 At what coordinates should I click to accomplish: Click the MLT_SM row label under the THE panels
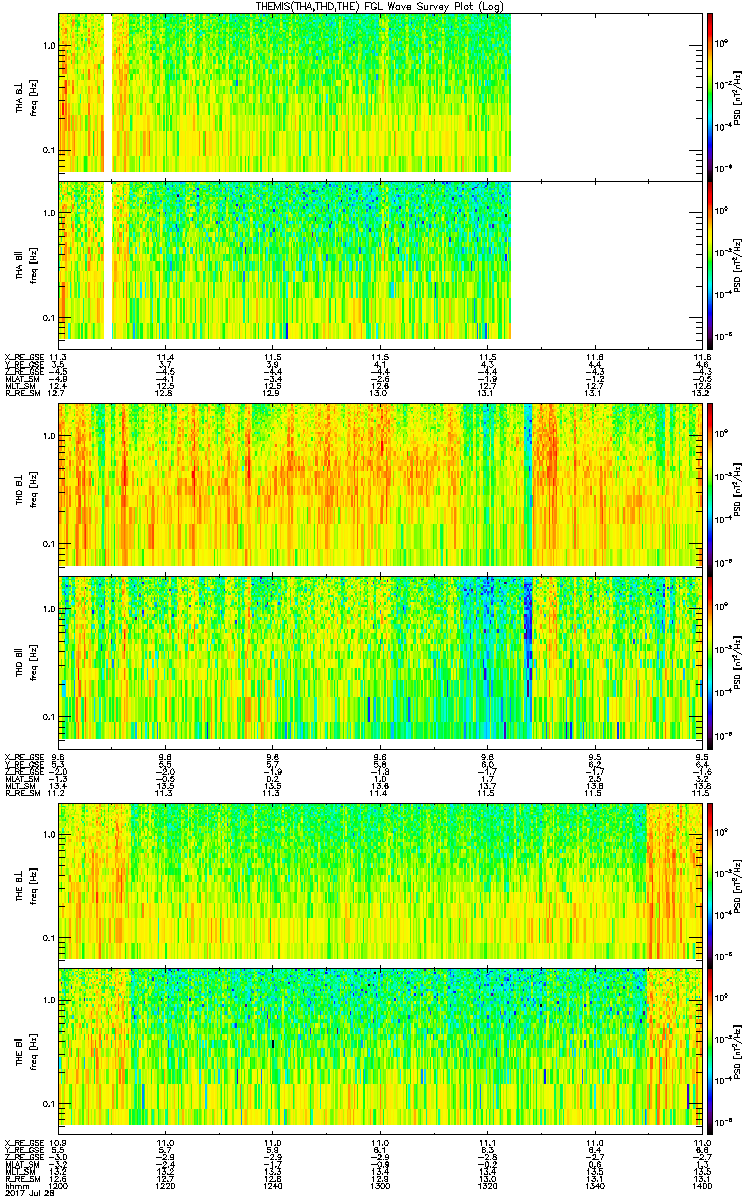[21, 1172]
